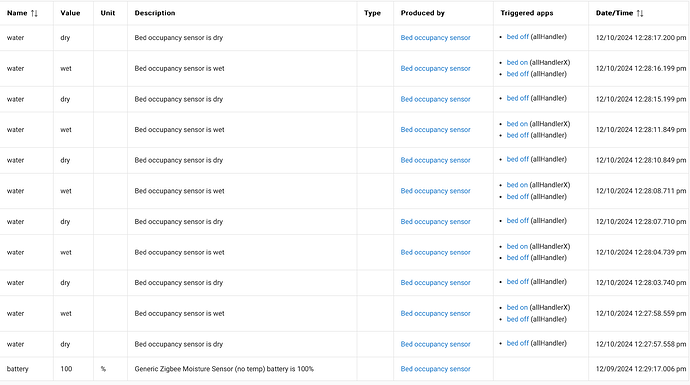Open 'bed on' app in 12:28:08.711 row
The width and height of the screenshot is (690, 385).
517,185
